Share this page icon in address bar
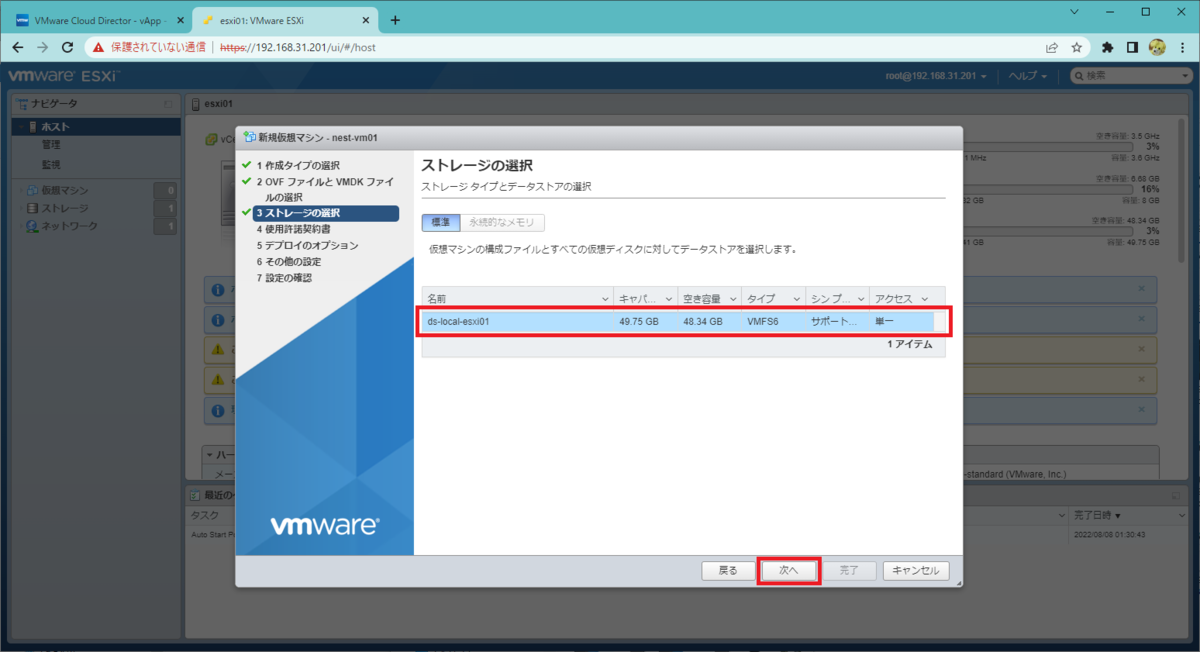 (x=1053, y=47)
